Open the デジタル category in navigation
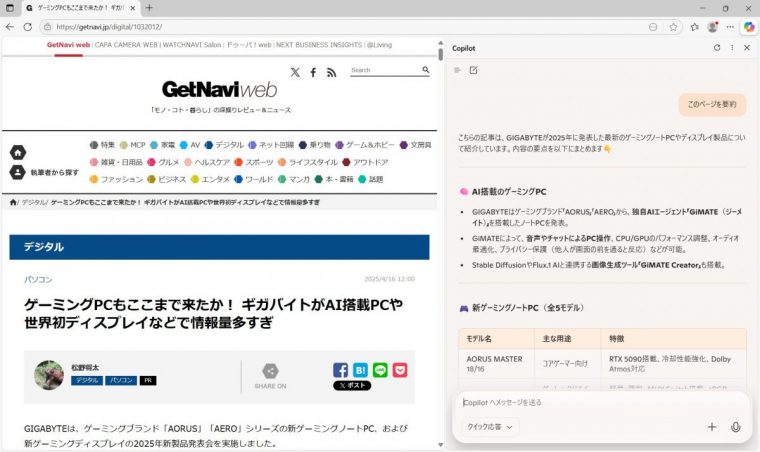The height and width of the screenshot is (452, 760). (224, 145)
